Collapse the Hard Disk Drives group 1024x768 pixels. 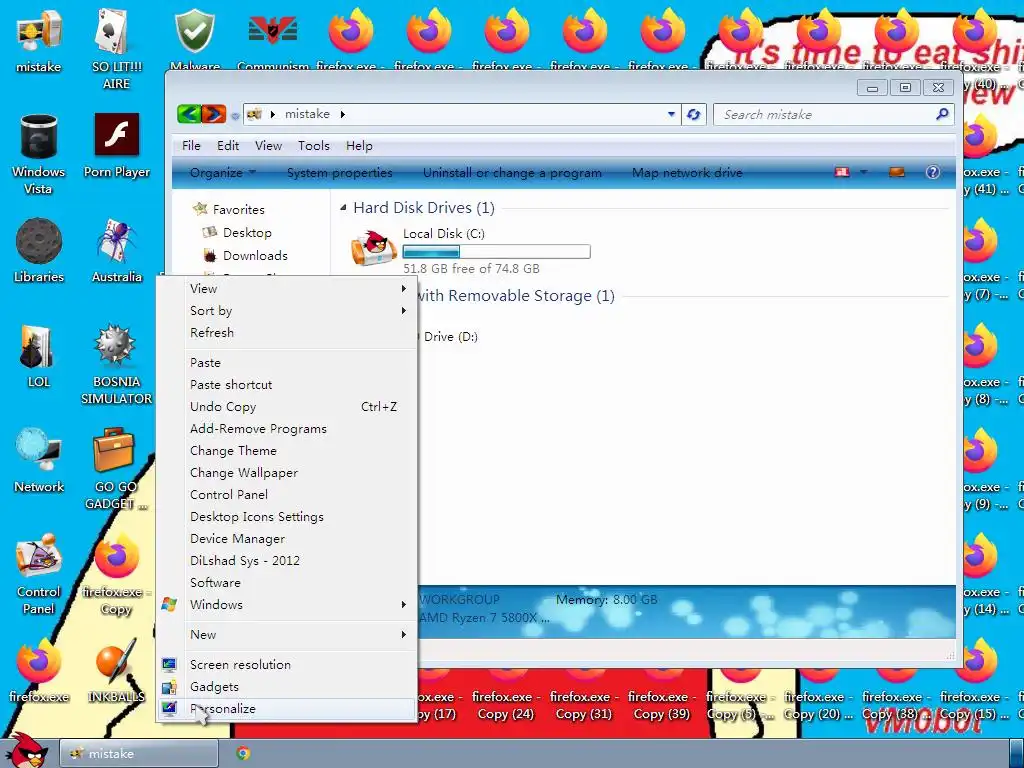coord(344,208)
